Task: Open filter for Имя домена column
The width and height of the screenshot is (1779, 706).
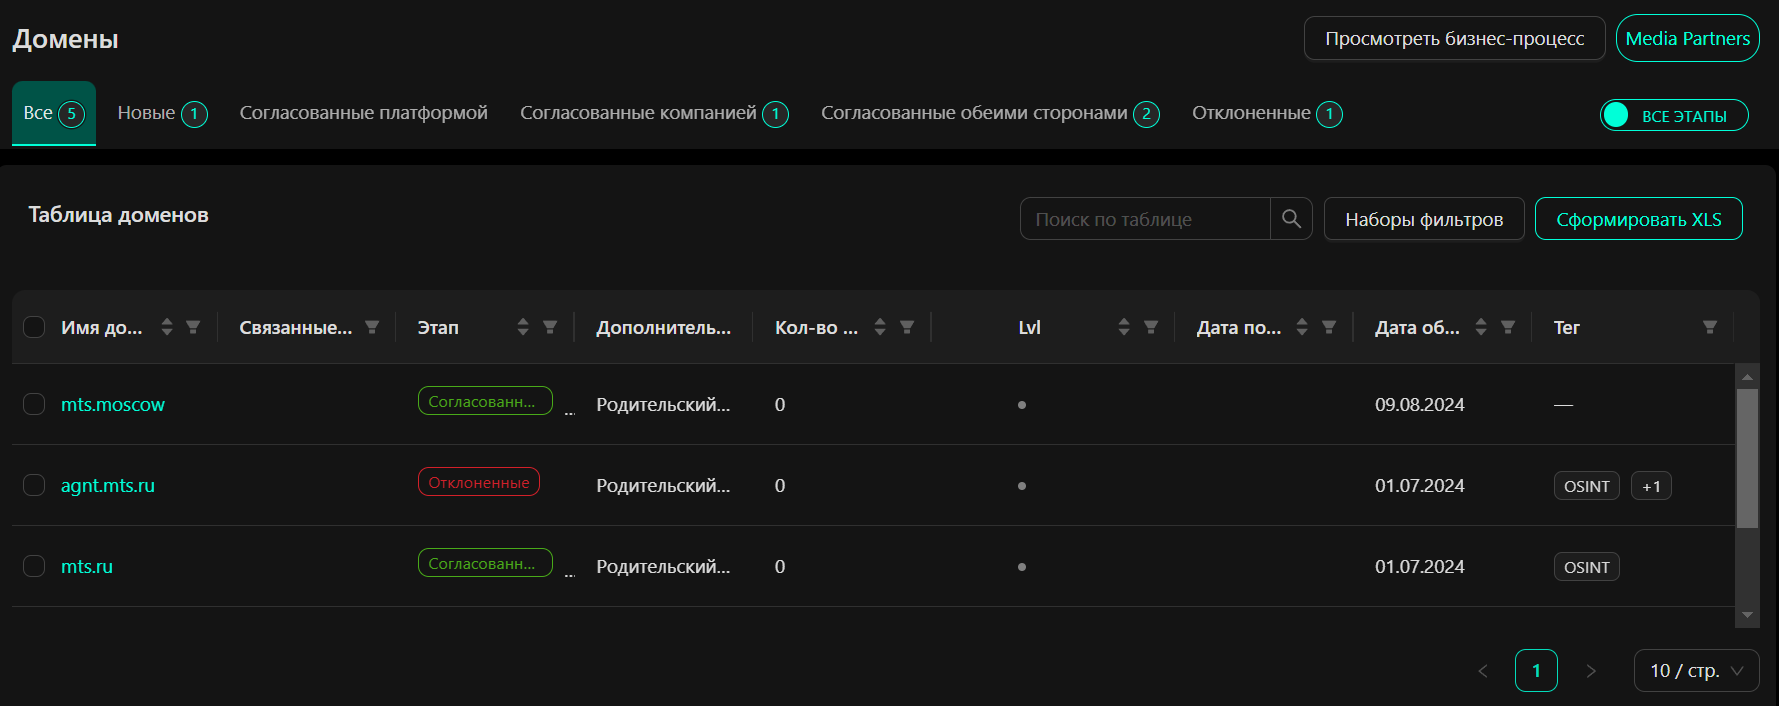Action: click(193, 327)
